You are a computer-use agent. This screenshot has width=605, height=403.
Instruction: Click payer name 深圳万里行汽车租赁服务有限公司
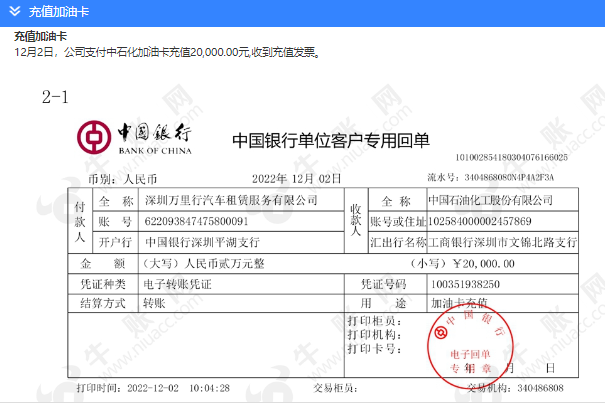click(231, 200)
